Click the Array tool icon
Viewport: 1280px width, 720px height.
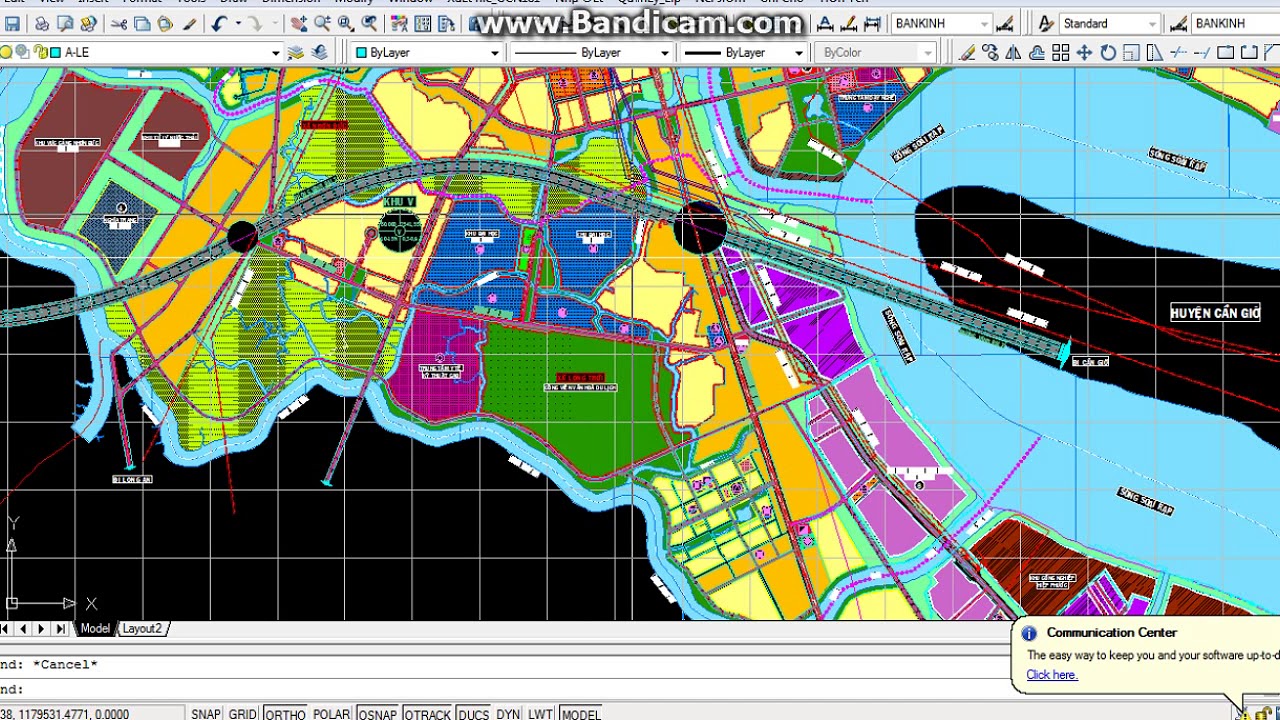click(1060, 53)
